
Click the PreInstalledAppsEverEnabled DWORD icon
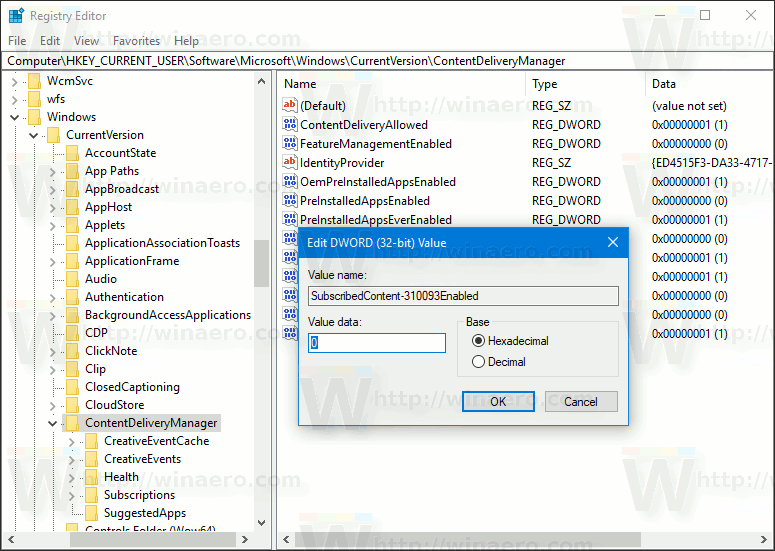[290, 219]
